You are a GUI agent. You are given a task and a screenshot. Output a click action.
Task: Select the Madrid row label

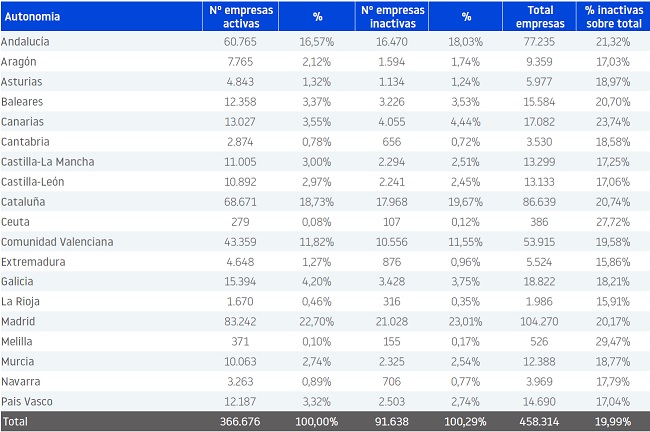18,322
